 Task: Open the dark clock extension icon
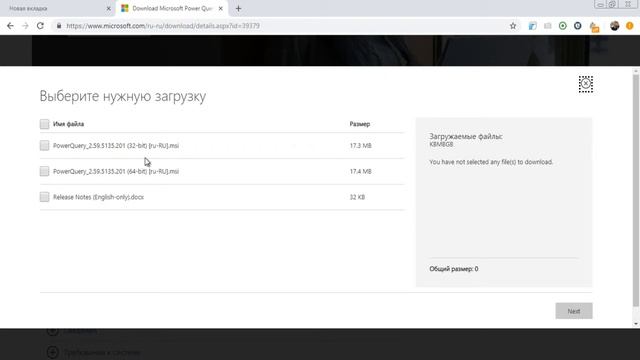point(578,26)
